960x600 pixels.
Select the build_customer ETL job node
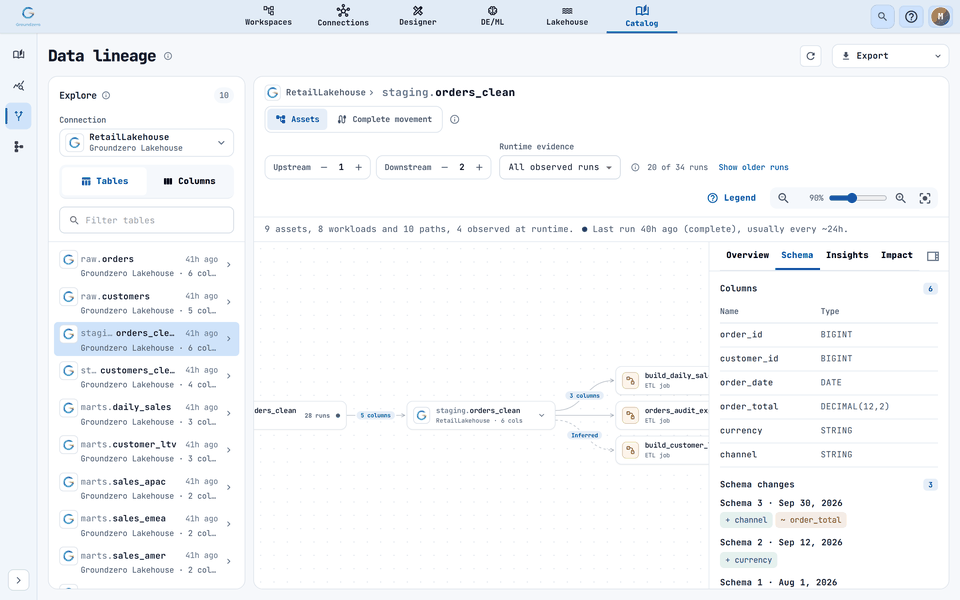pyautogui.click(x=662, y=450)
